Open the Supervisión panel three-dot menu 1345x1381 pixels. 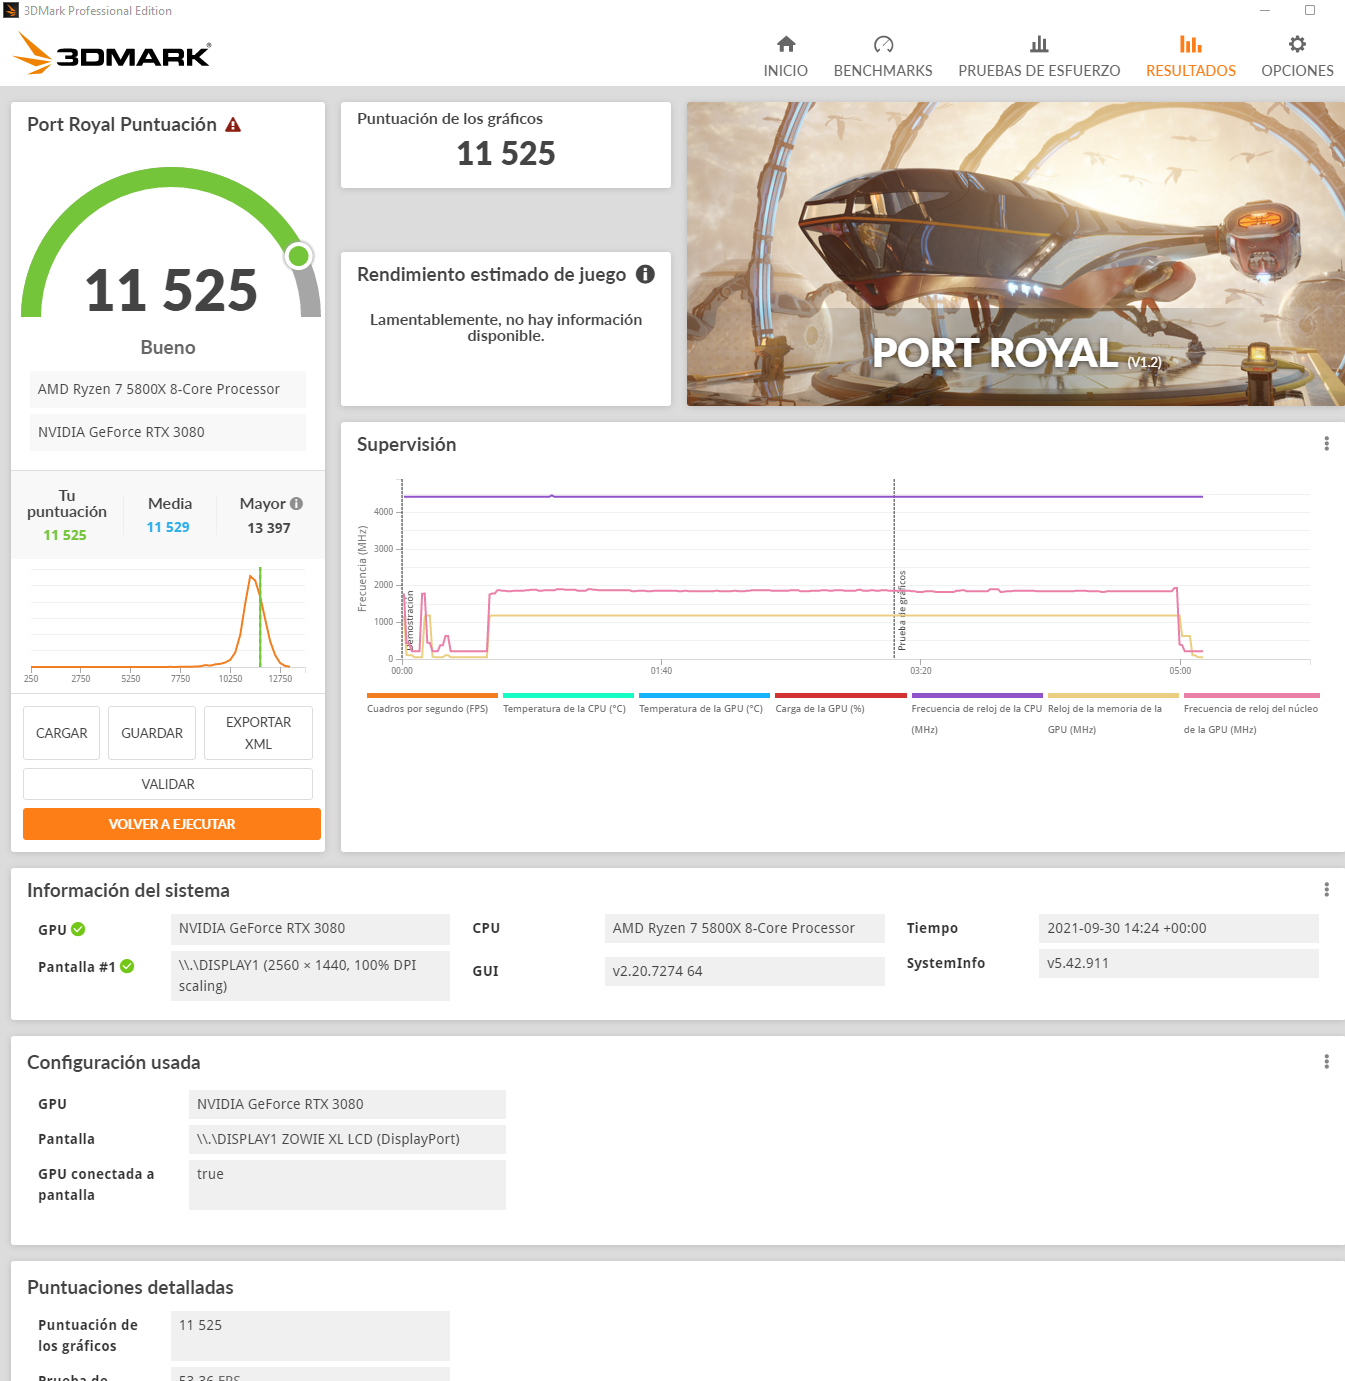1326,443
